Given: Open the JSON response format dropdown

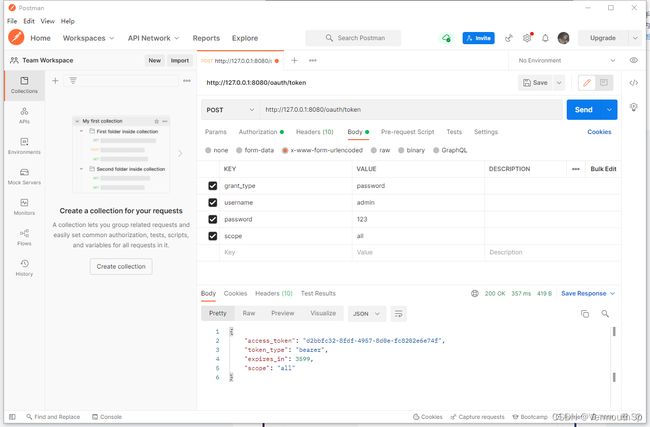Looking at the screenshot, I should 366,313.
